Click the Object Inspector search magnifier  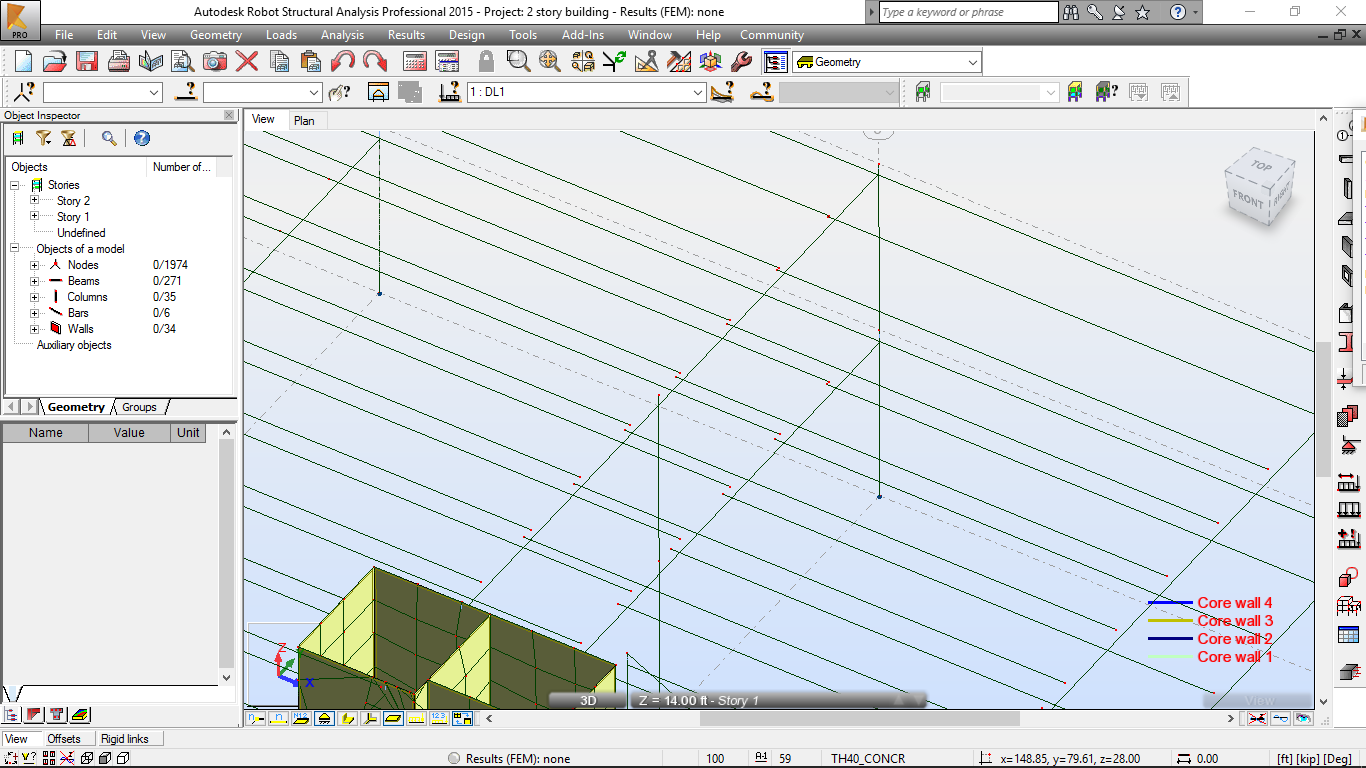[x=109, y=138]
